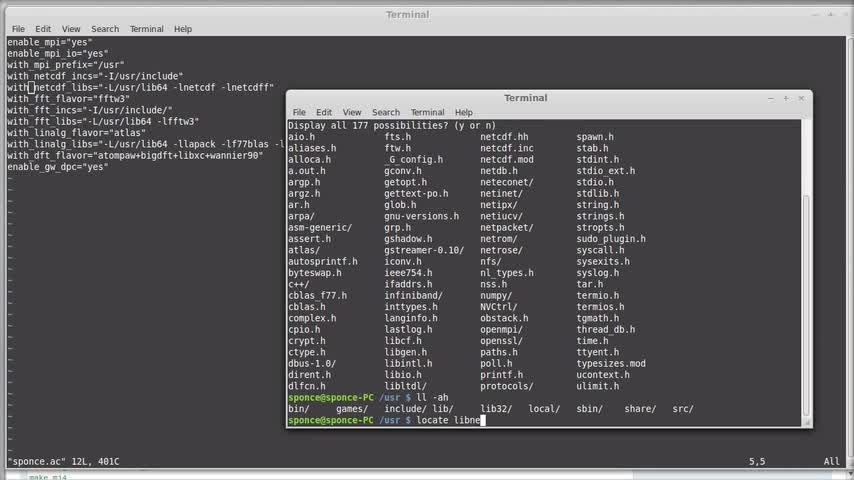Screen dimensions: 854x480
Task: Click 'enable_gw_dpc="yes"' line in vim
Action: 58,167
